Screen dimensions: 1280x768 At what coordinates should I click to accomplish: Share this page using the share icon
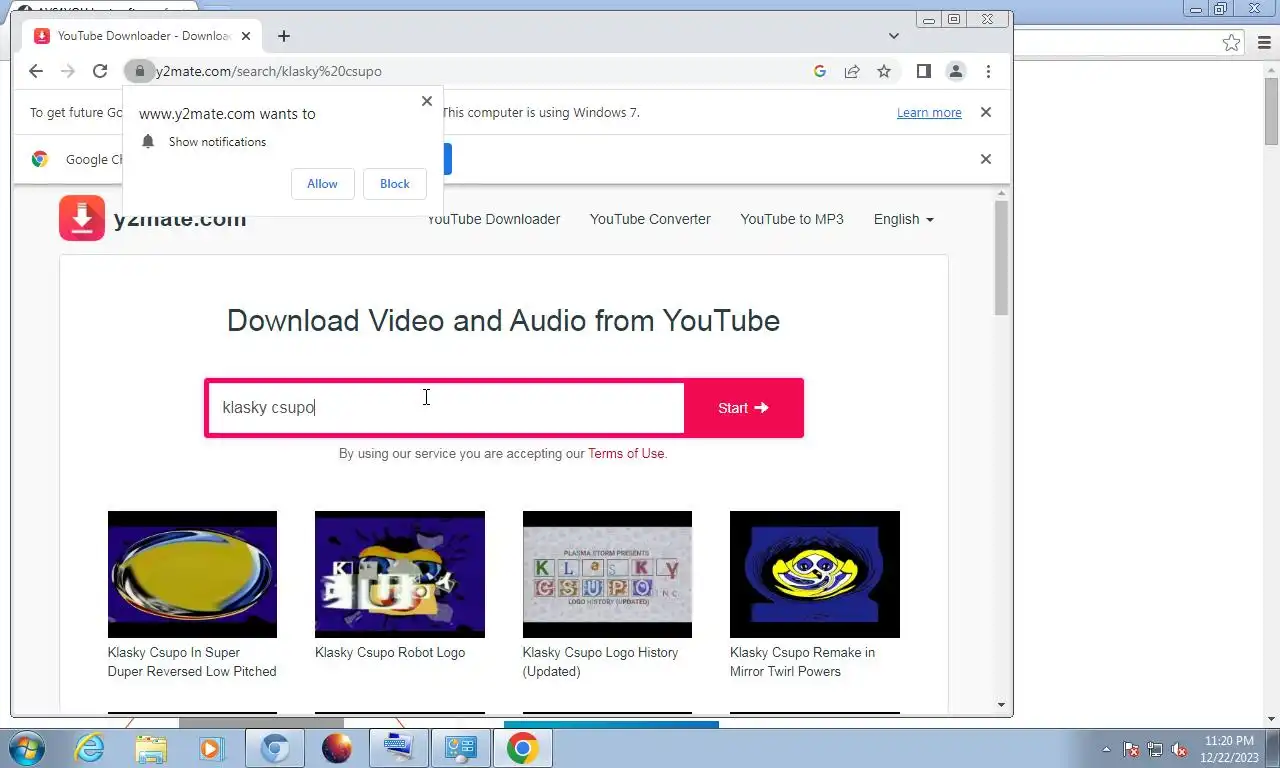[852, 71]
